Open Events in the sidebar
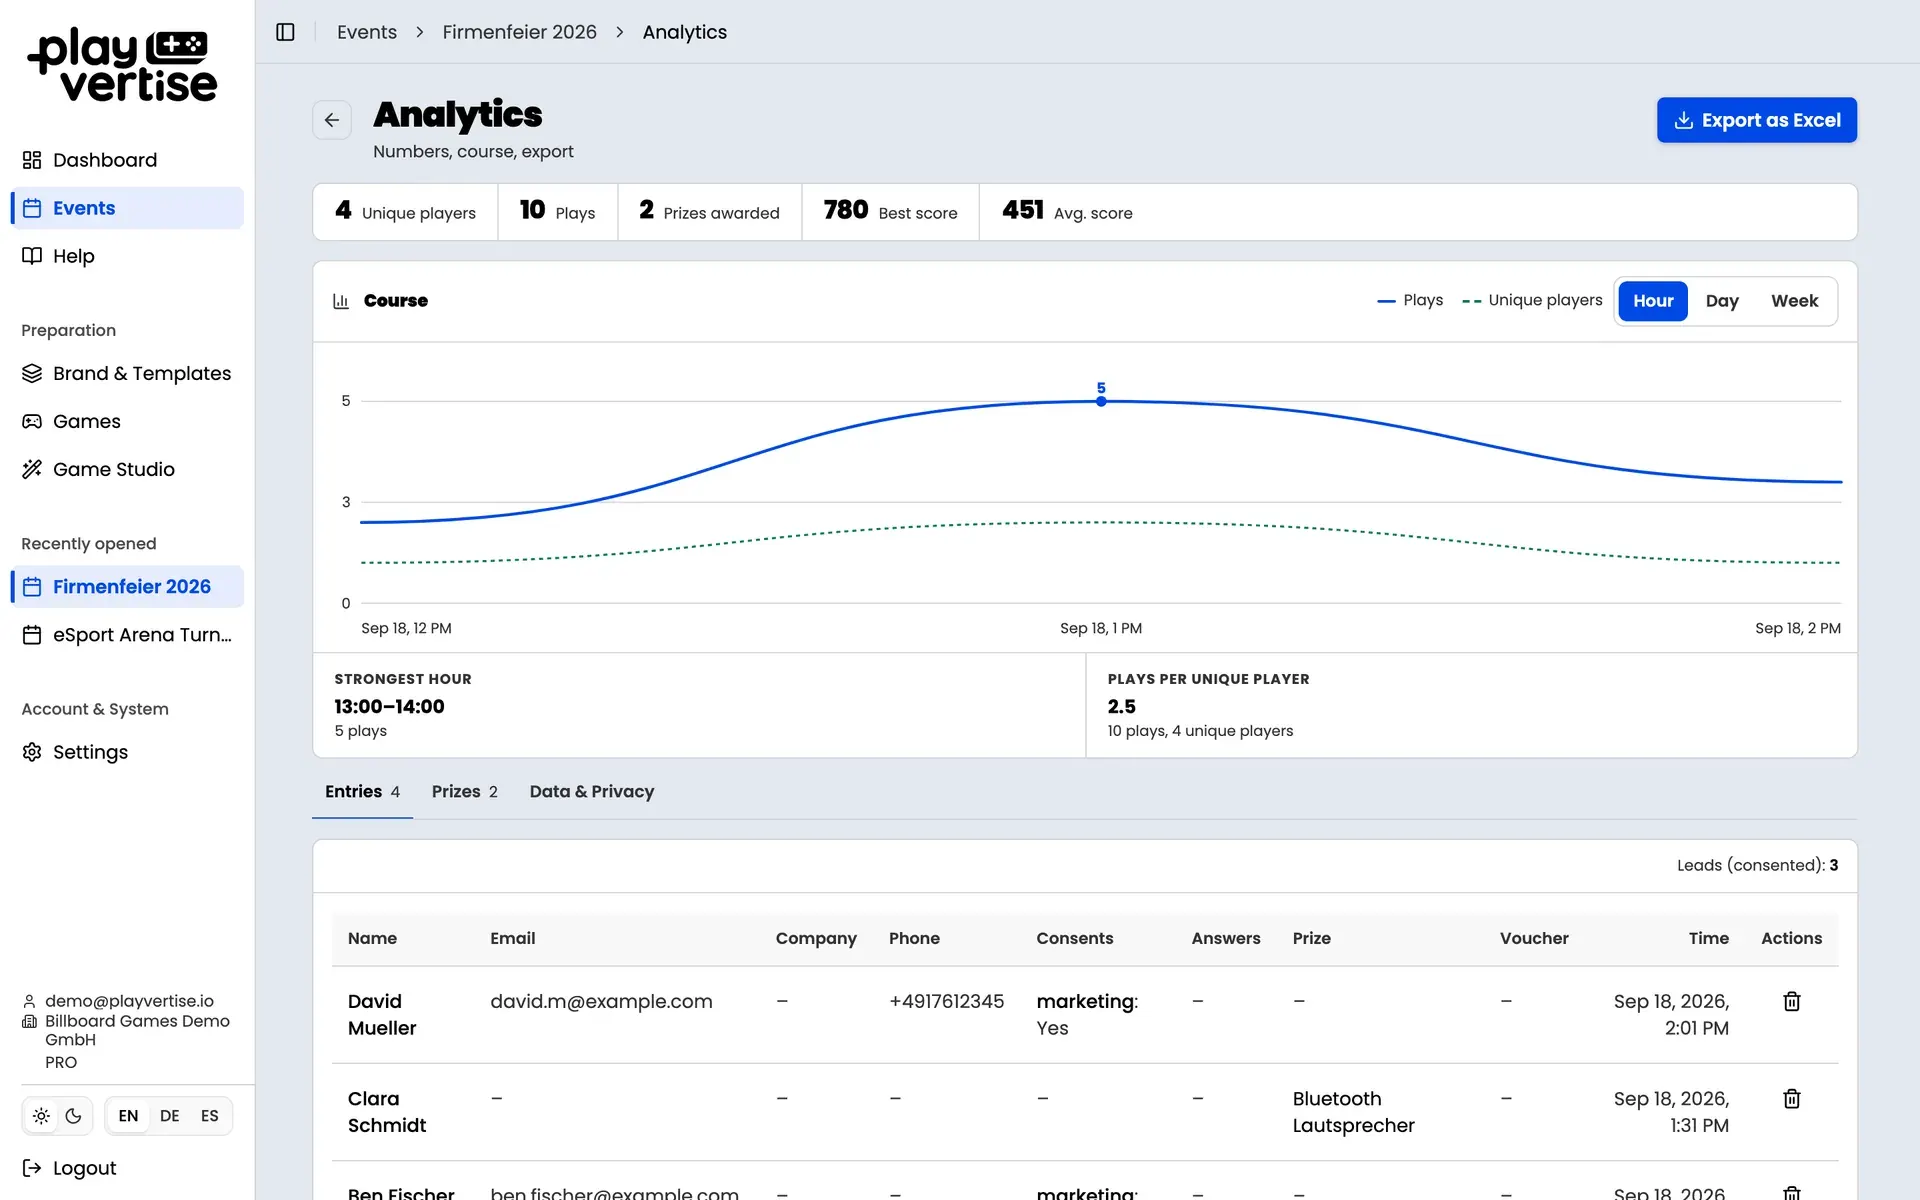The width and height of the screenshot is (1920, 1200). pos(127,208)
